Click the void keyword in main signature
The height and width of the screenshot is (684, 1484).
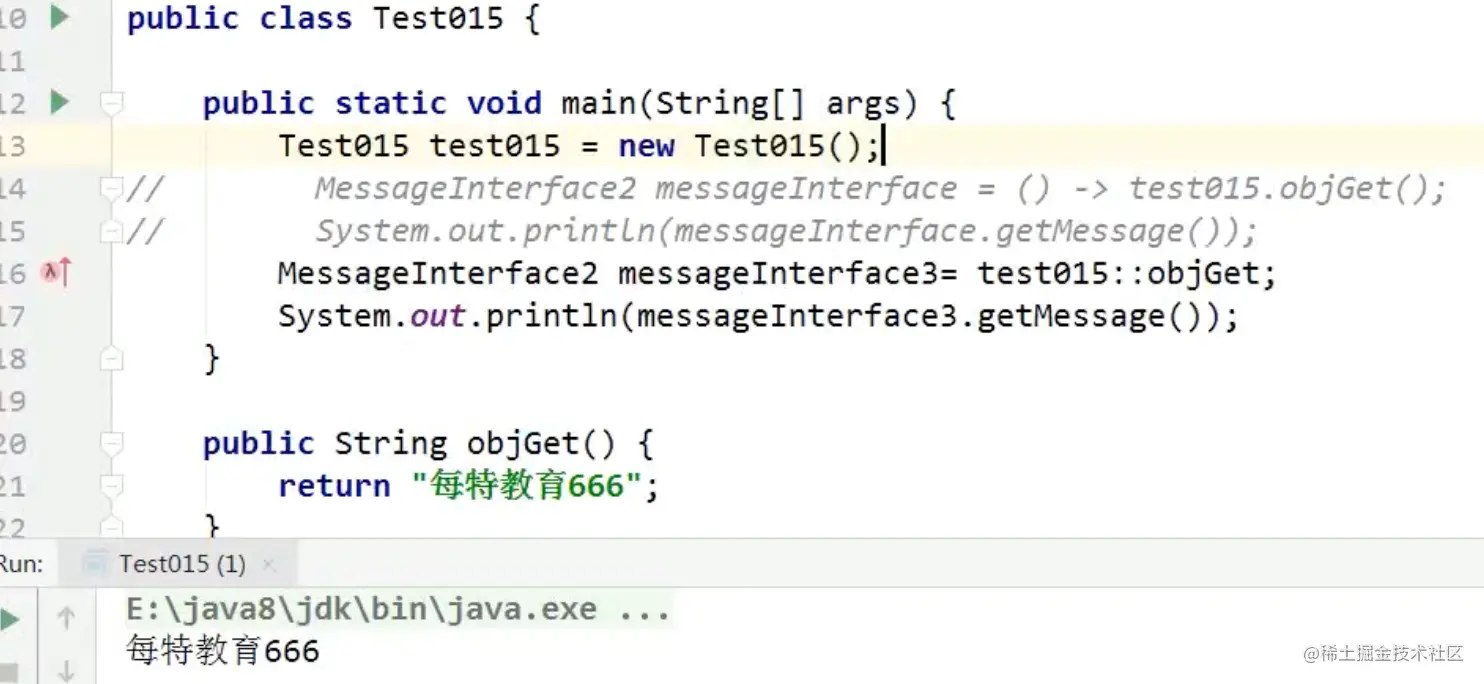point(504,103)
